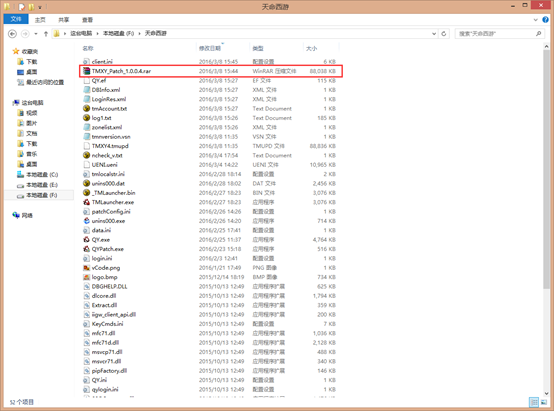554x411 pixels.
Task: Select the qylogin.ini file name
Action: pyautogui.click(x=105, y=389)
